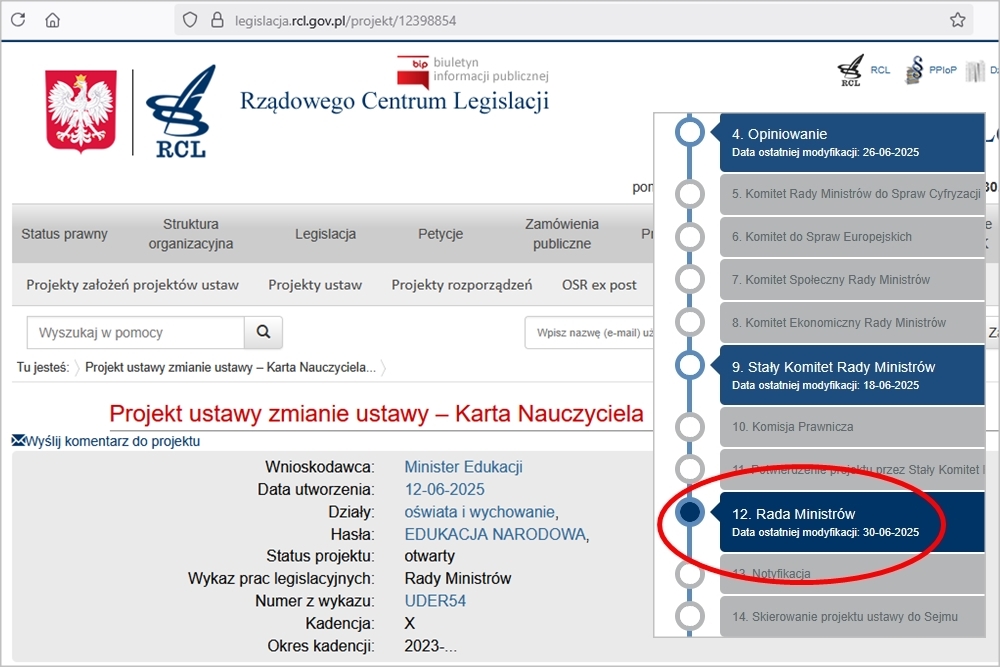
Task: Switch to 'Projekty rozporządzeń' tab
Action: (x=462, y=284)
